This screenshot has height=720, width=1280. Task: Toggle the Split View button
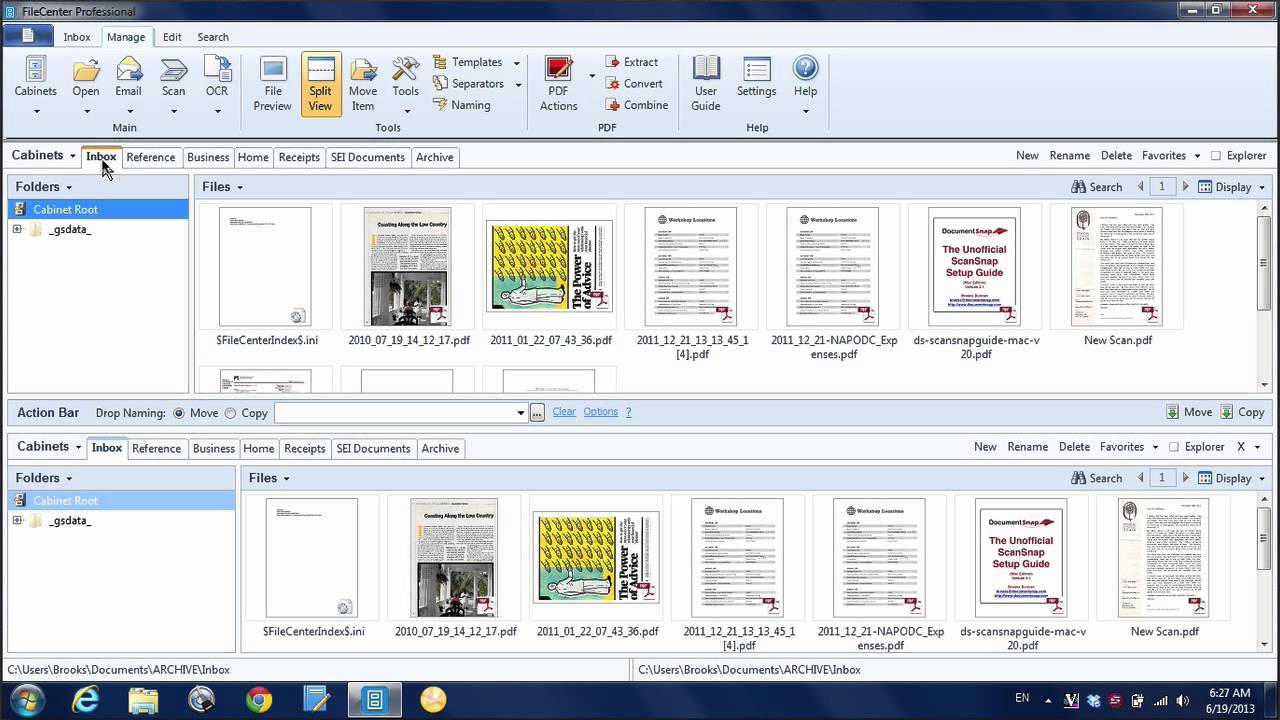pos(320,83)
